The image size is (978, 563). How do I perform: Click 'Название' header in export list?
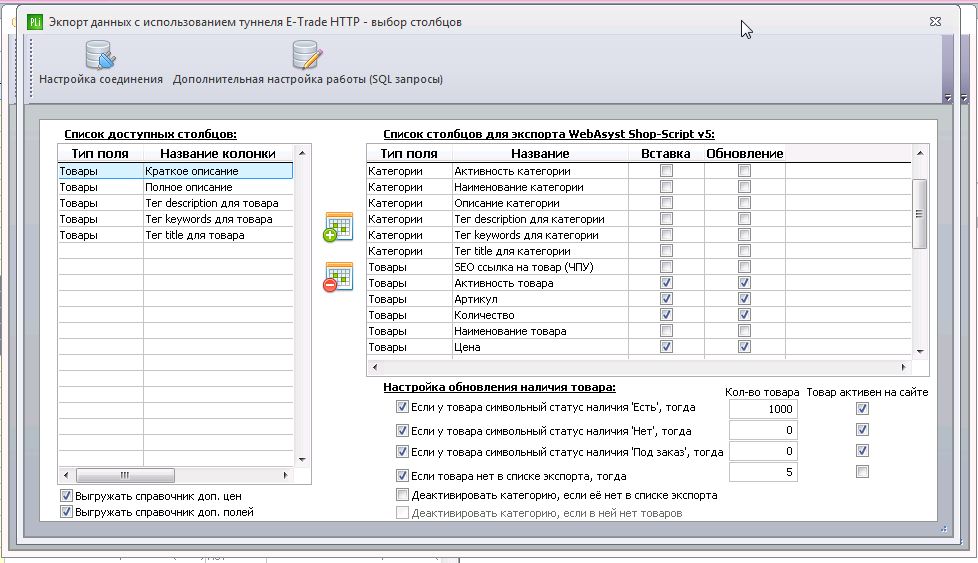click(540, 153)
